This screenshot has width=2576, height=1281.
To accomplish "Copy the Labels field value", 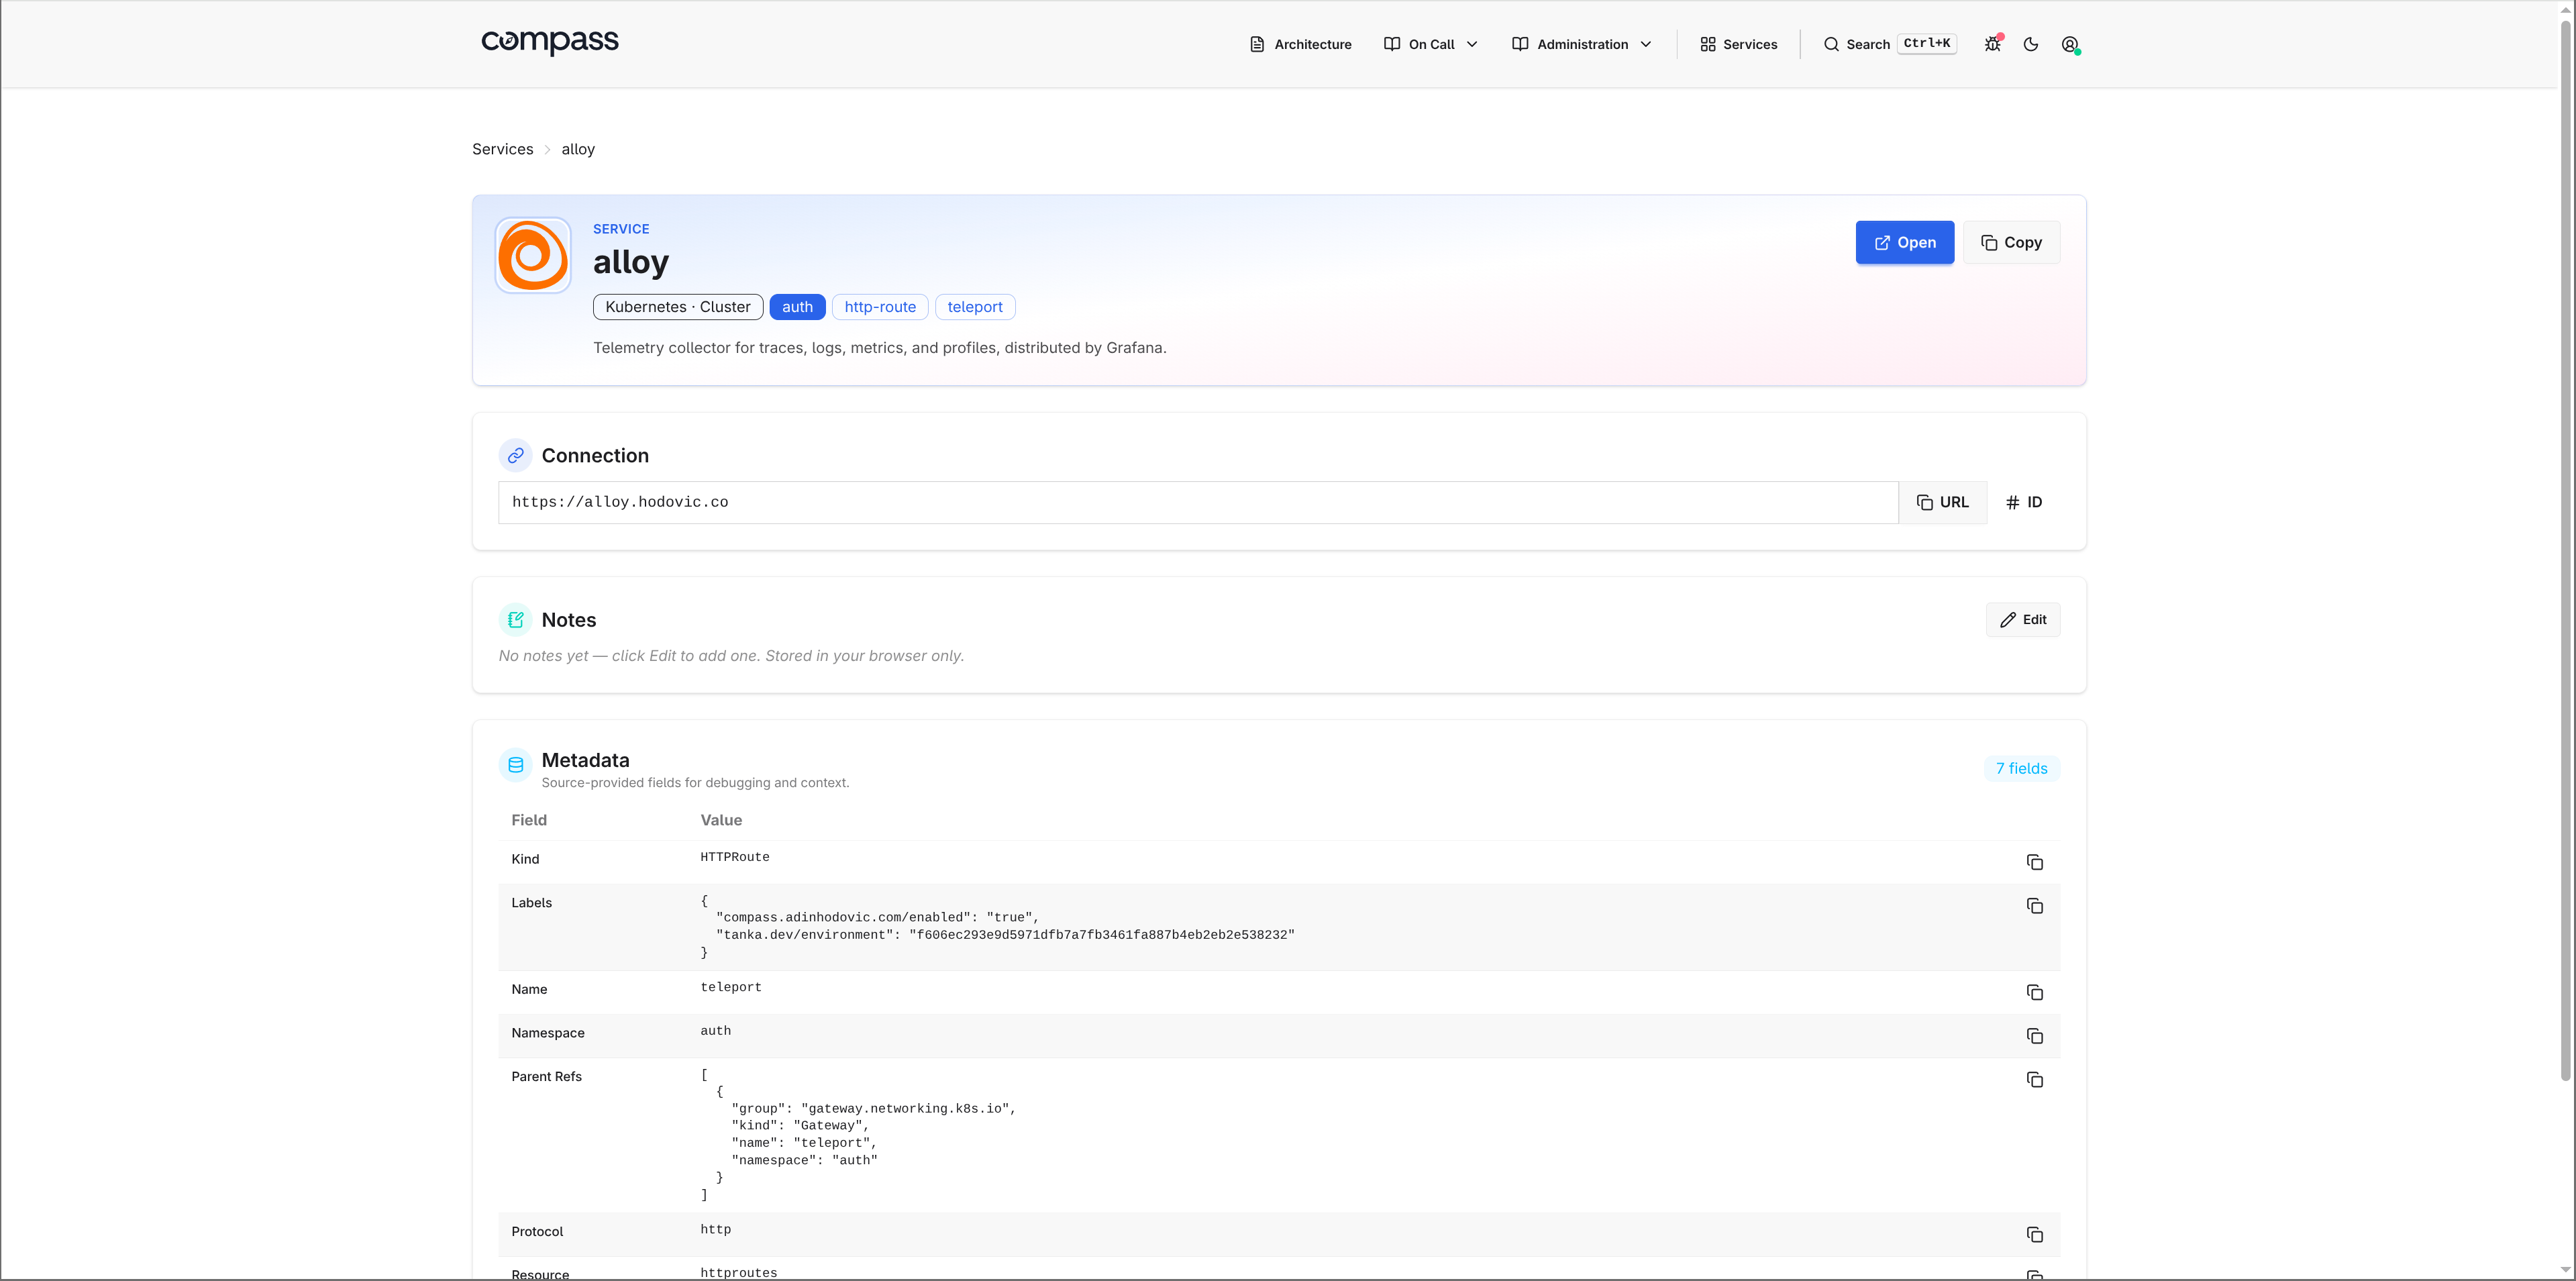I will [x=2034, y=906].
